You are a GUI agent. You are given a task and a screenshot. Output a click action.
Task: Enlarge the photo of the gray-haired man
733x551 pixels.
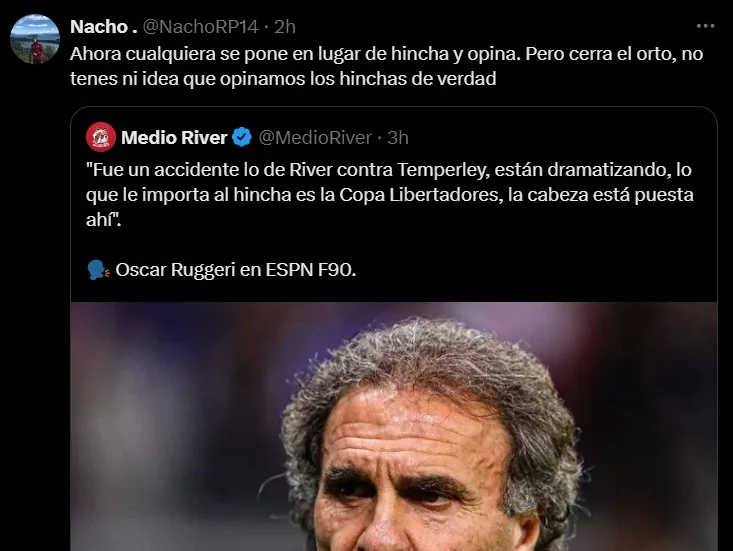[394, 426]
